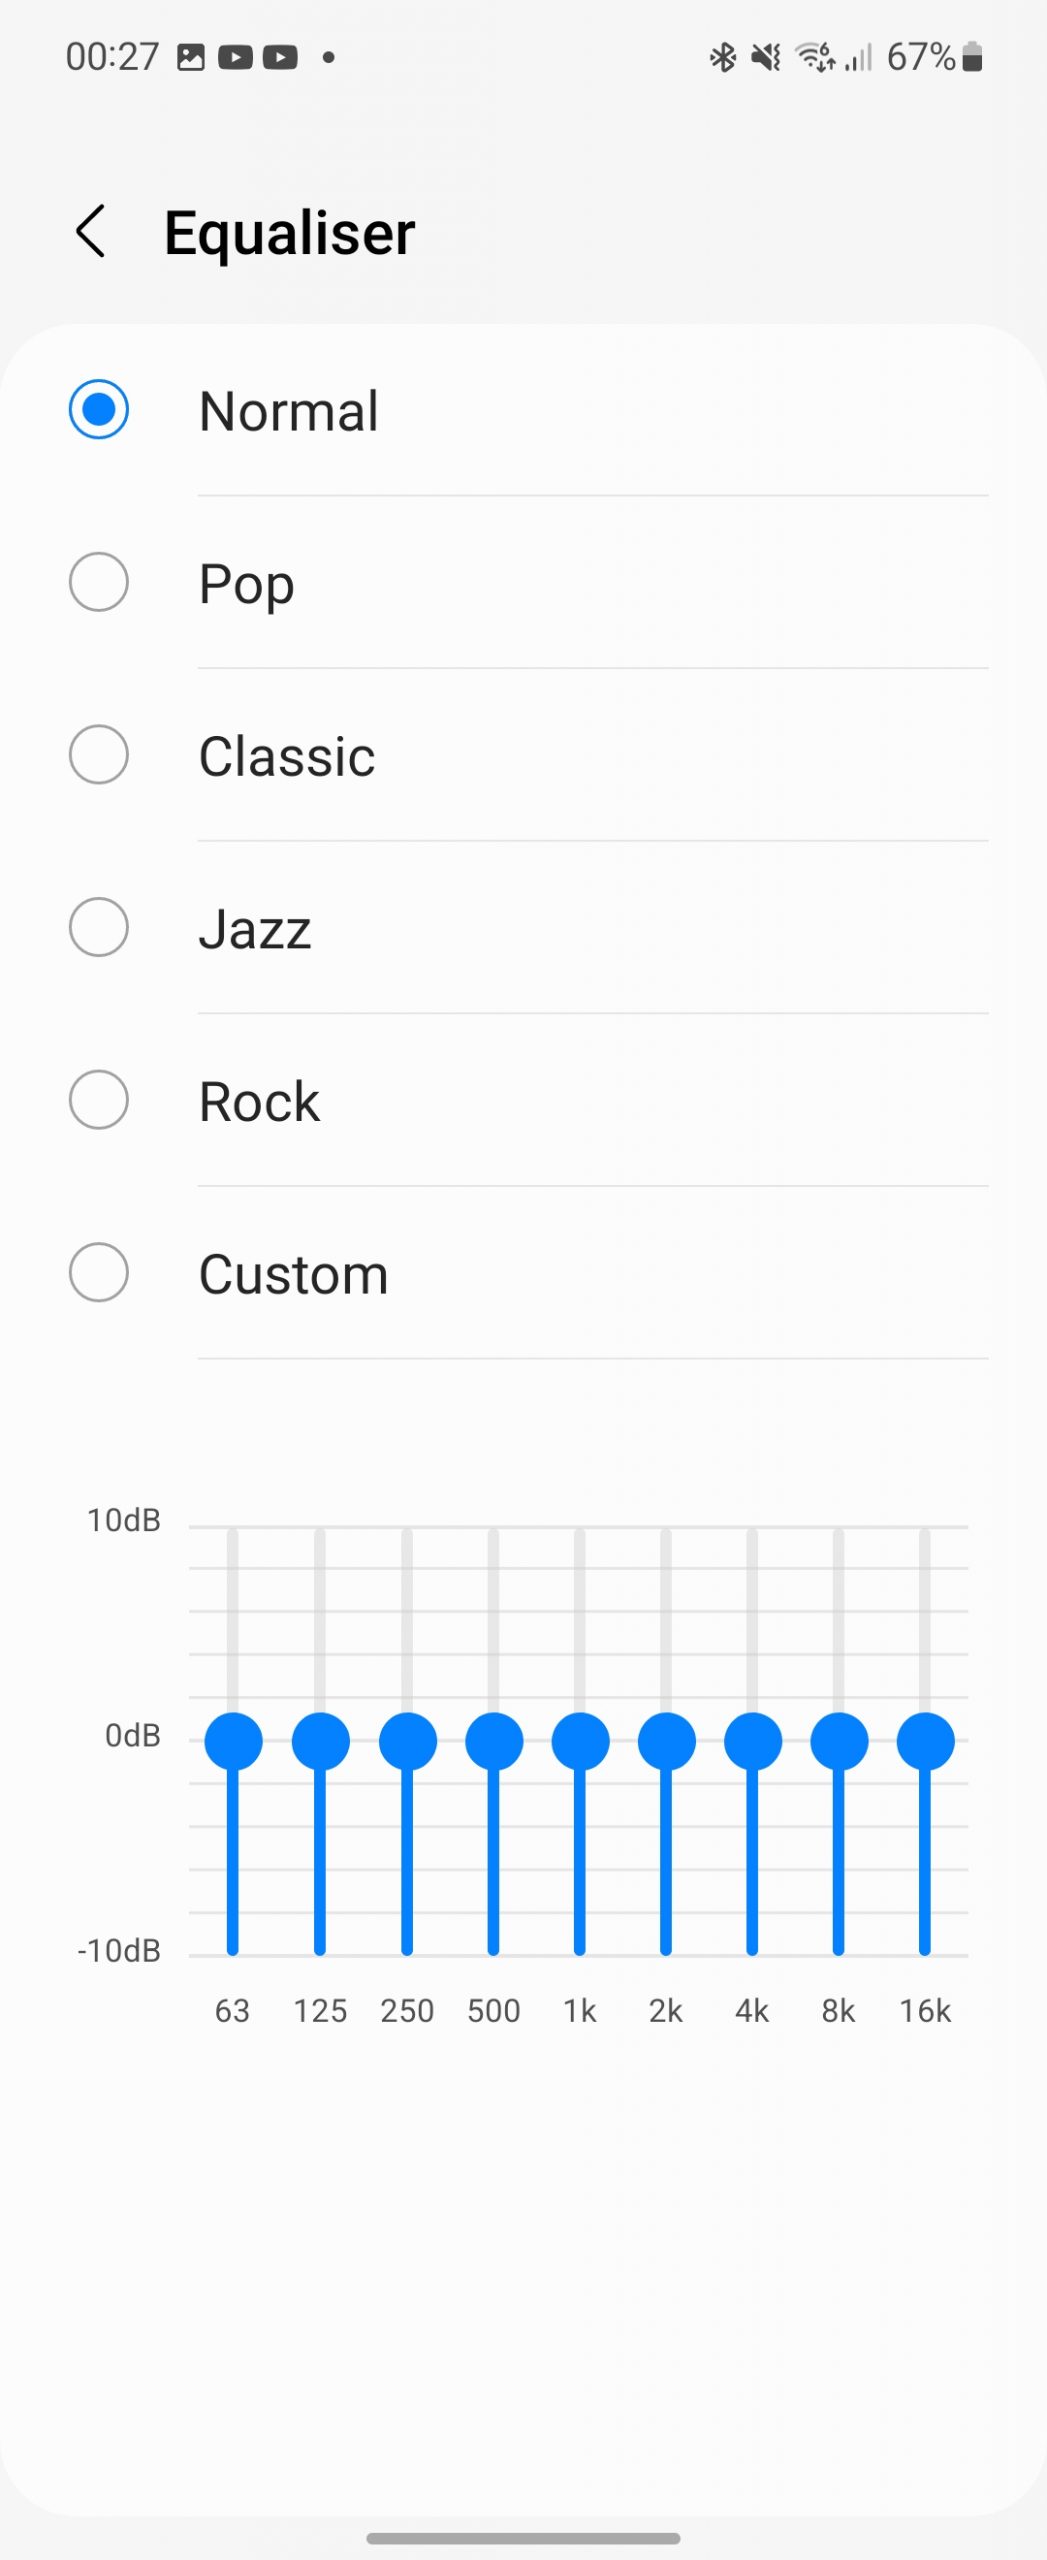Select the Normal equaliser preset
The width and height of the screenshot is (1047, 2560).
coord(99,410)
